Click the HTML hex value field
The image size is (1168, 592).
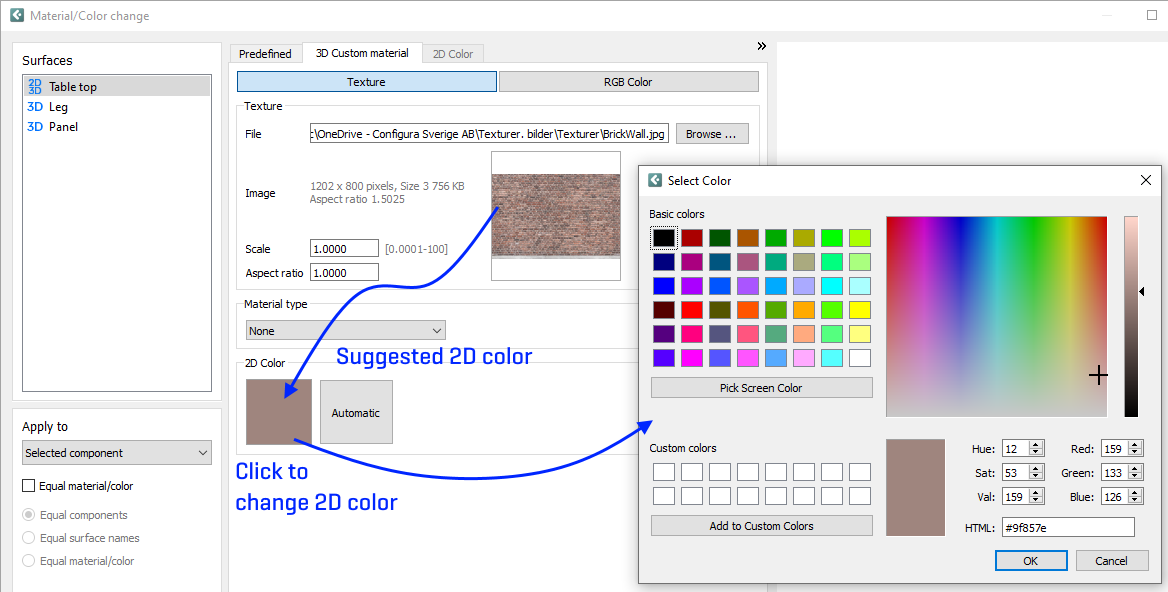click(x=1067, y=526)
